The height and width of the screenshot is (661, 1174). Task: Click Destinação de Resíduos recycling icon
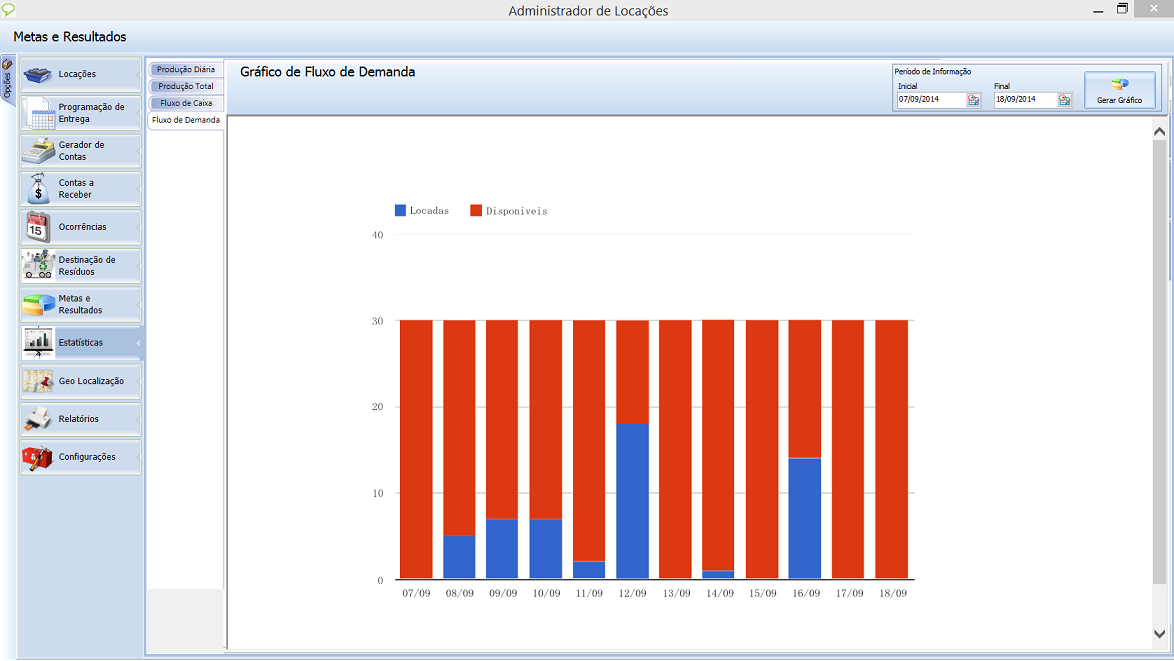[x=38, y=265]
